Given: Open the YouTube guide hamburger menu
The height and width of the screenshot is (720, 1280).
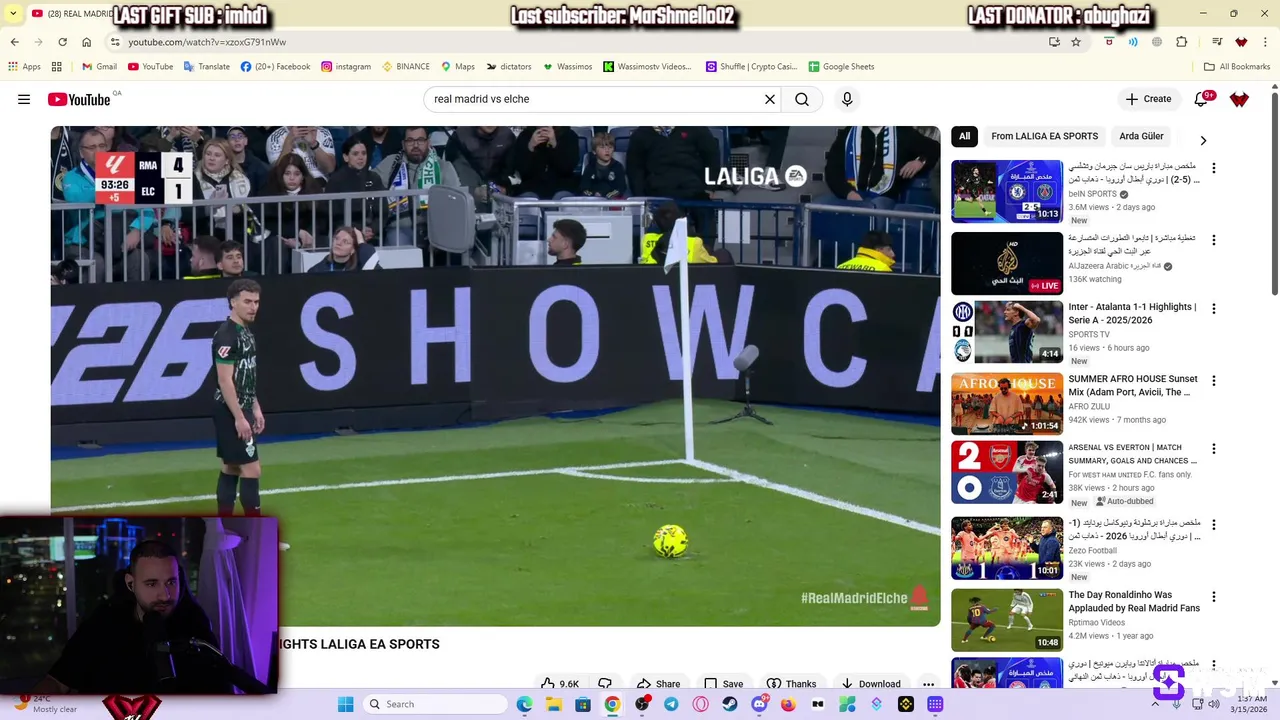Looking at the screenshot, I should click(x=24, y=99).
